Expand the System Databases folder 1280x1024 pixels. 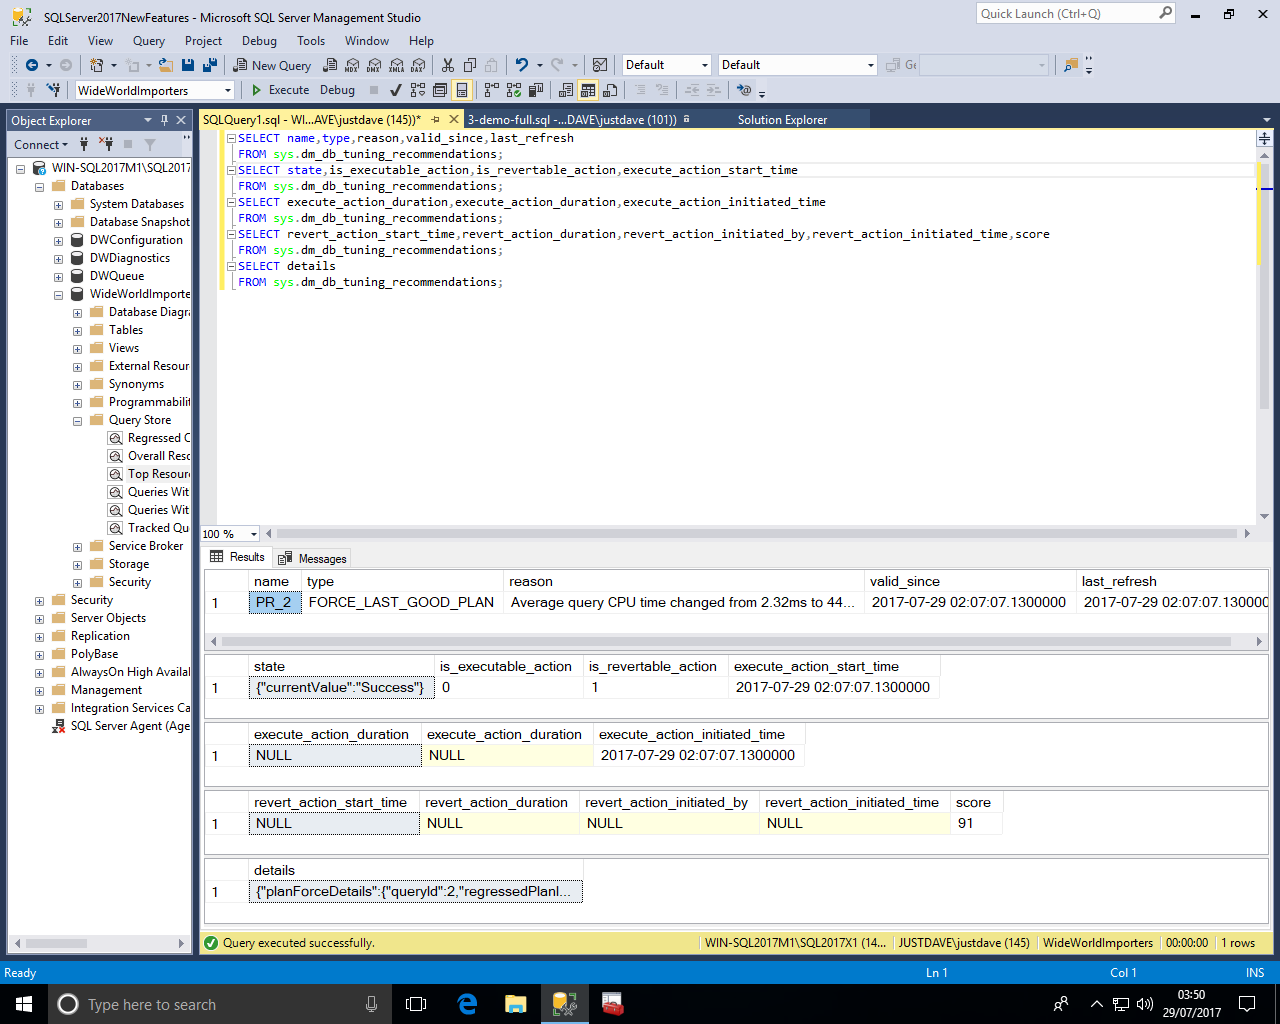point(58,204)
